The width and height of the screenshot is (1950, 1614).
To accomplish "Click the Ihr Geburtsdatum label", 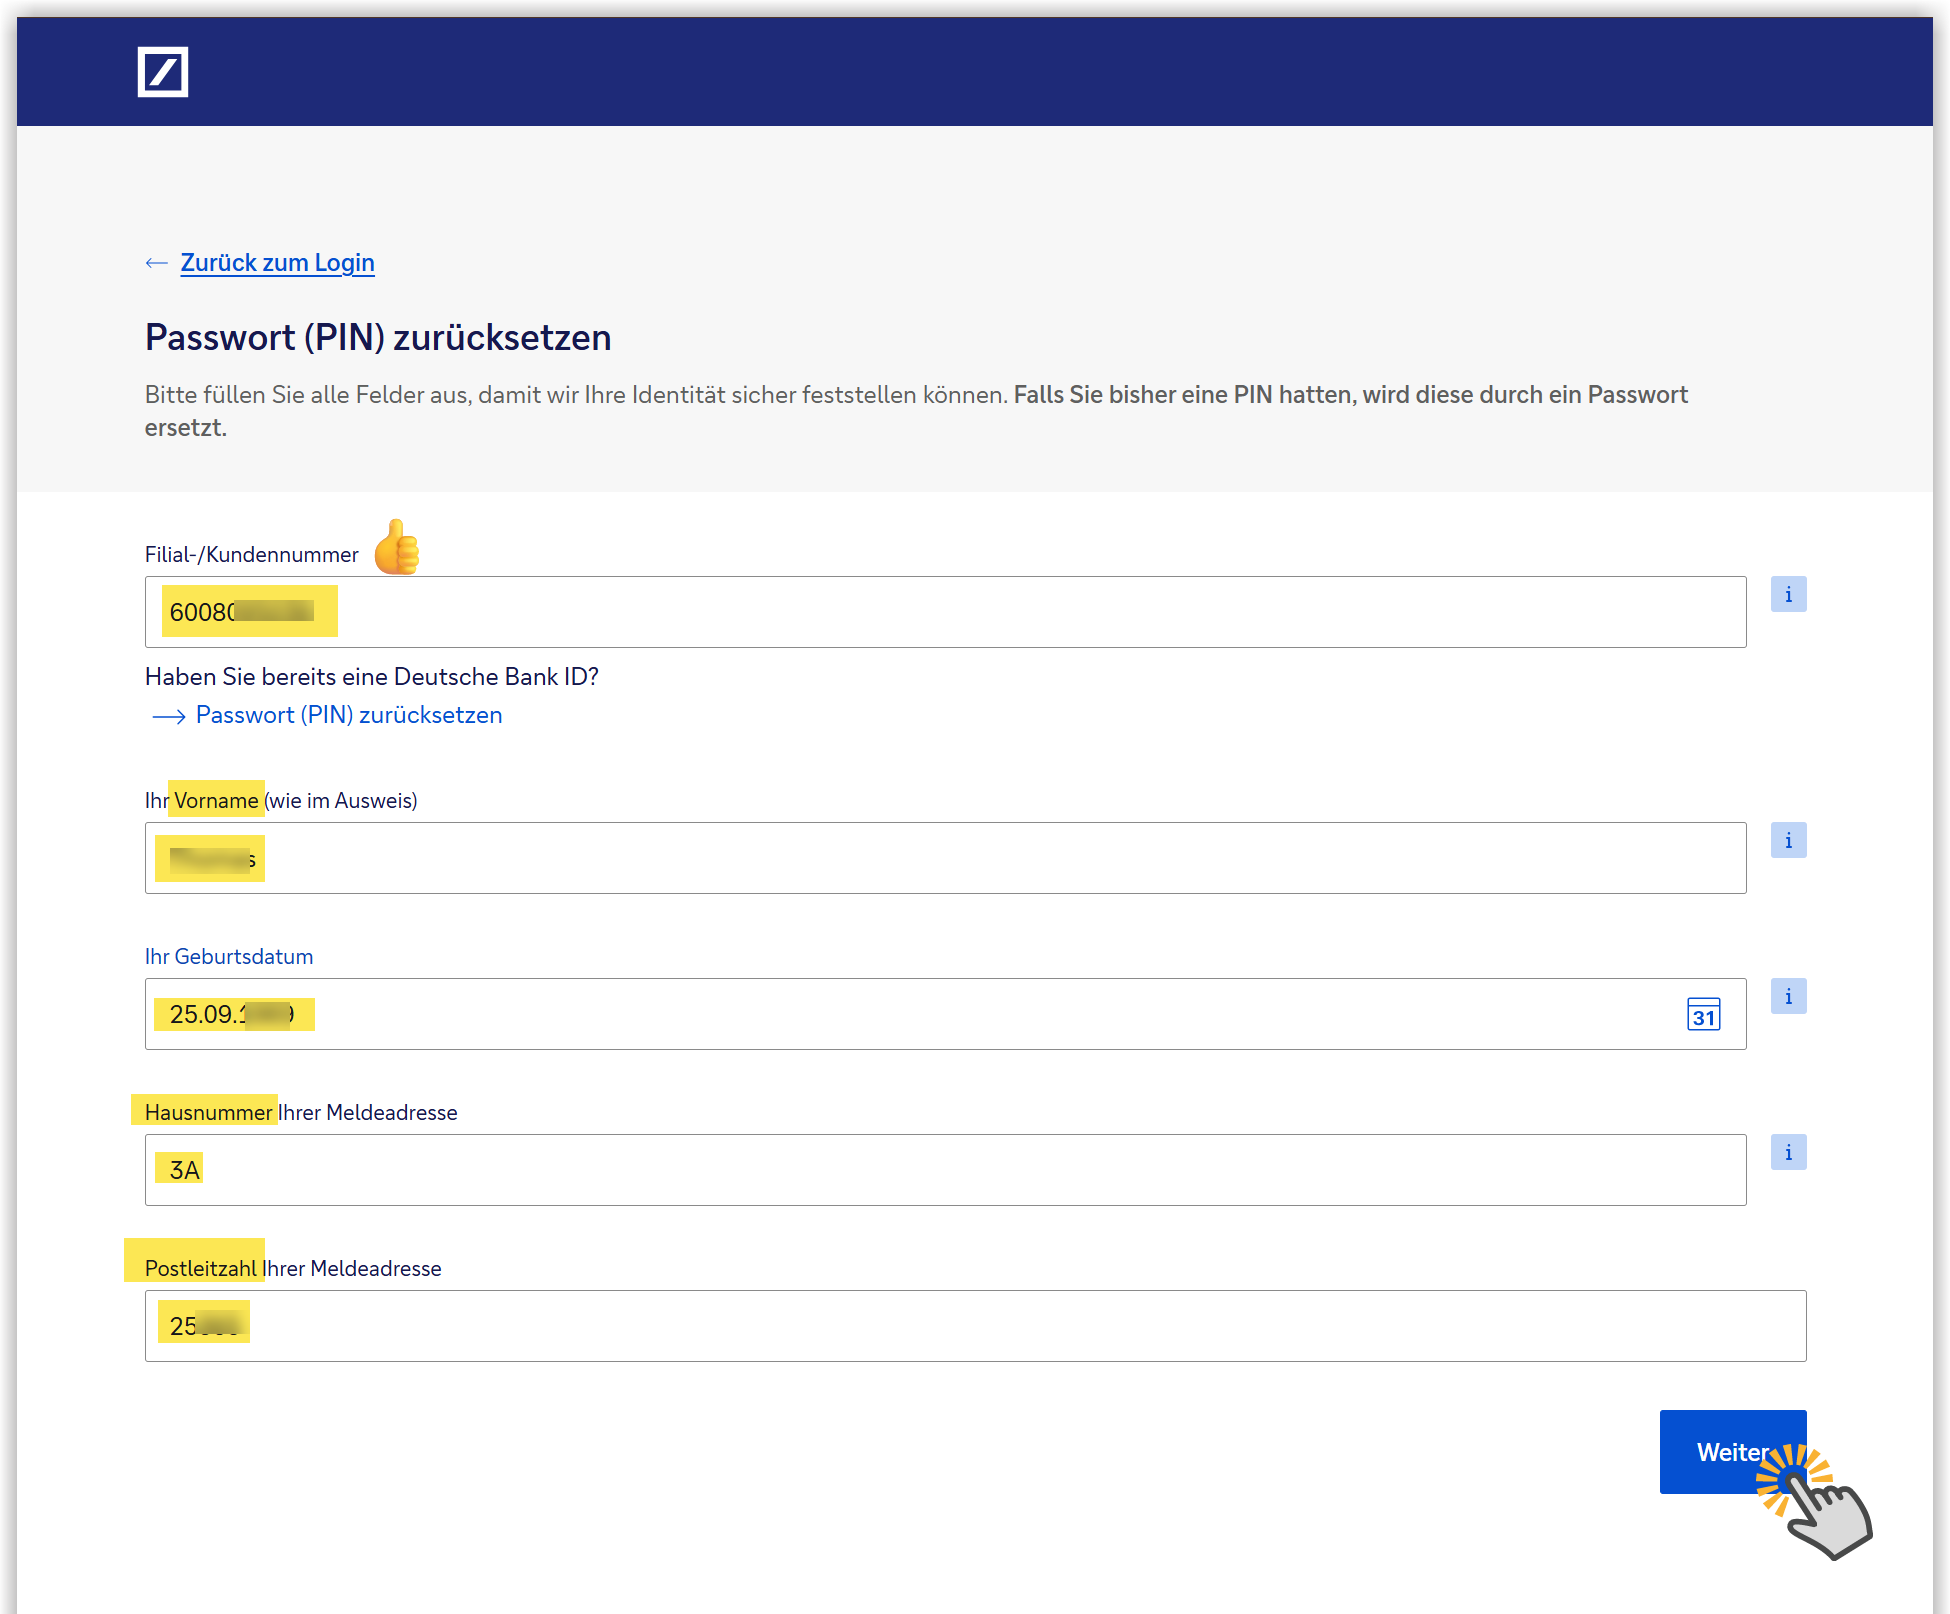I will (229, 957).
